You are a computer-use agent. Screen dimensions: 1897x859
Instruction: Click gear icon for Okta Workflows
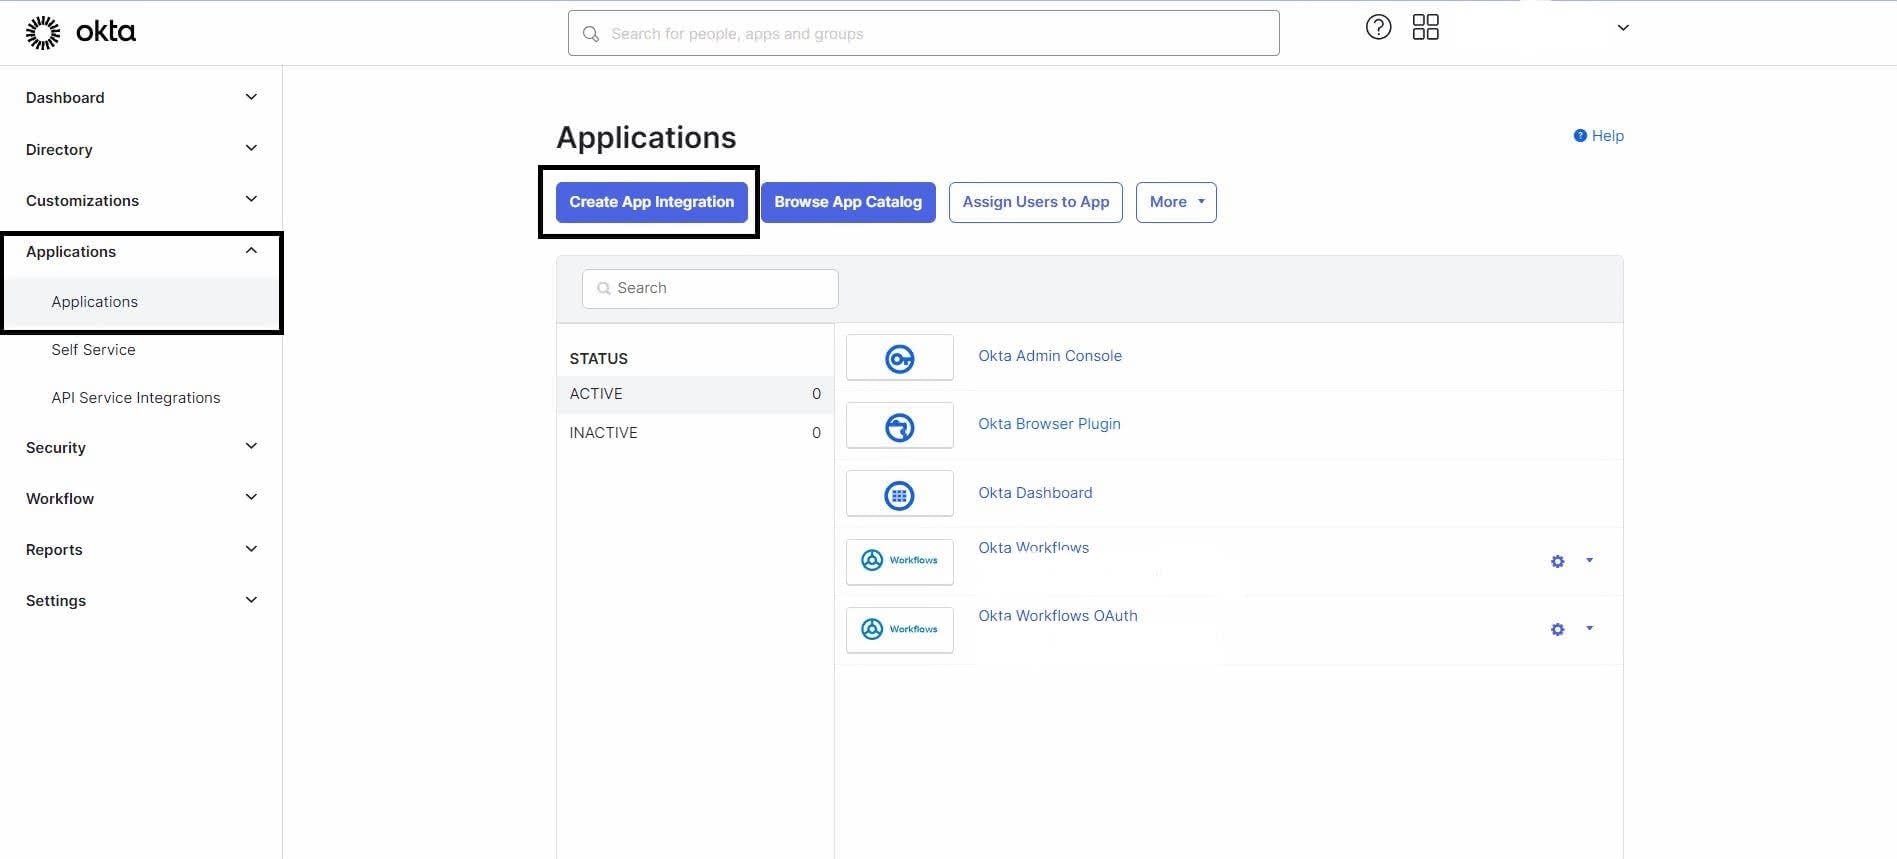pos(1557,562)
